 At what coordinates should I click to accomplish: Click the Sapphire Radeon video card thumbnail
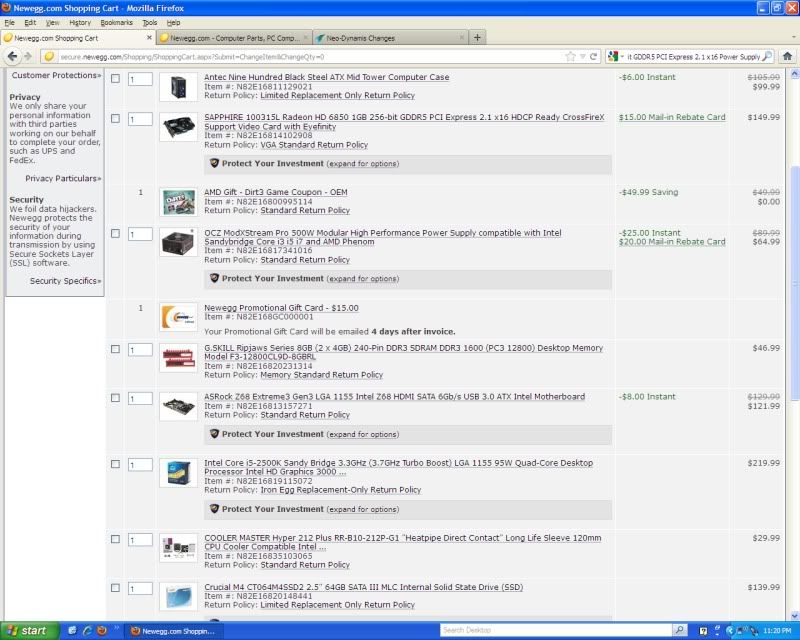[178, 126]
